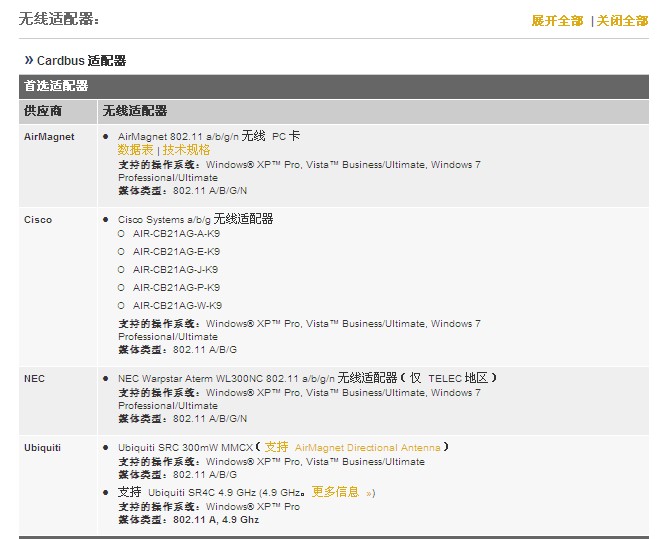Image resolution: width=657 pixels, height=539 pixels.
Task: Click the arrow icon after 更多信息
Action: (369, 493)
